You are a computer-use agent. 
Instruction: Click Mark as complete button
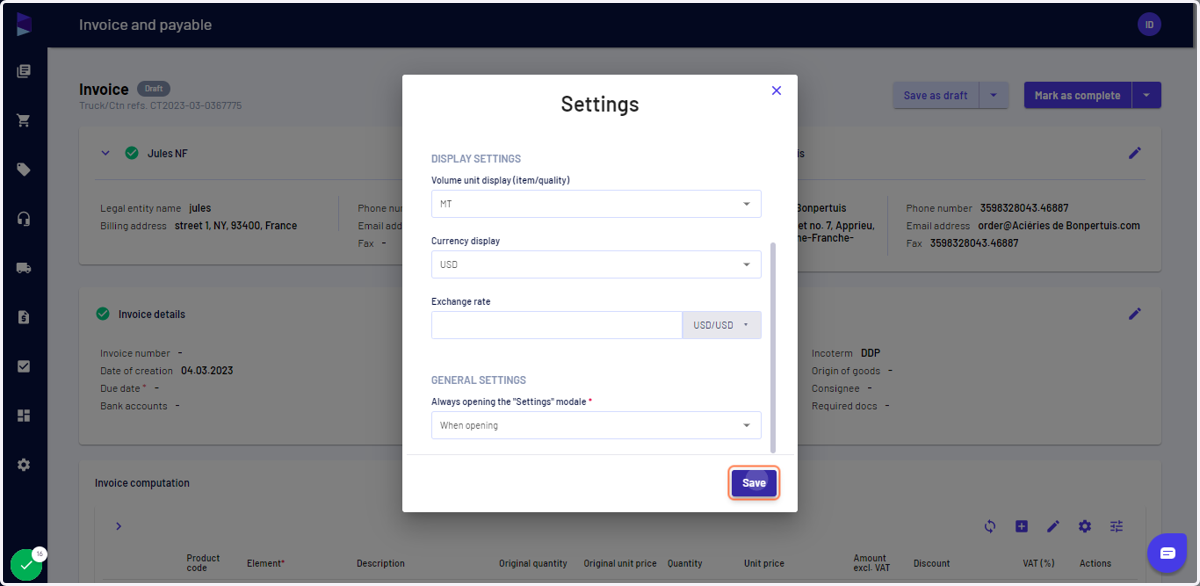click(x=1077, y=95)
